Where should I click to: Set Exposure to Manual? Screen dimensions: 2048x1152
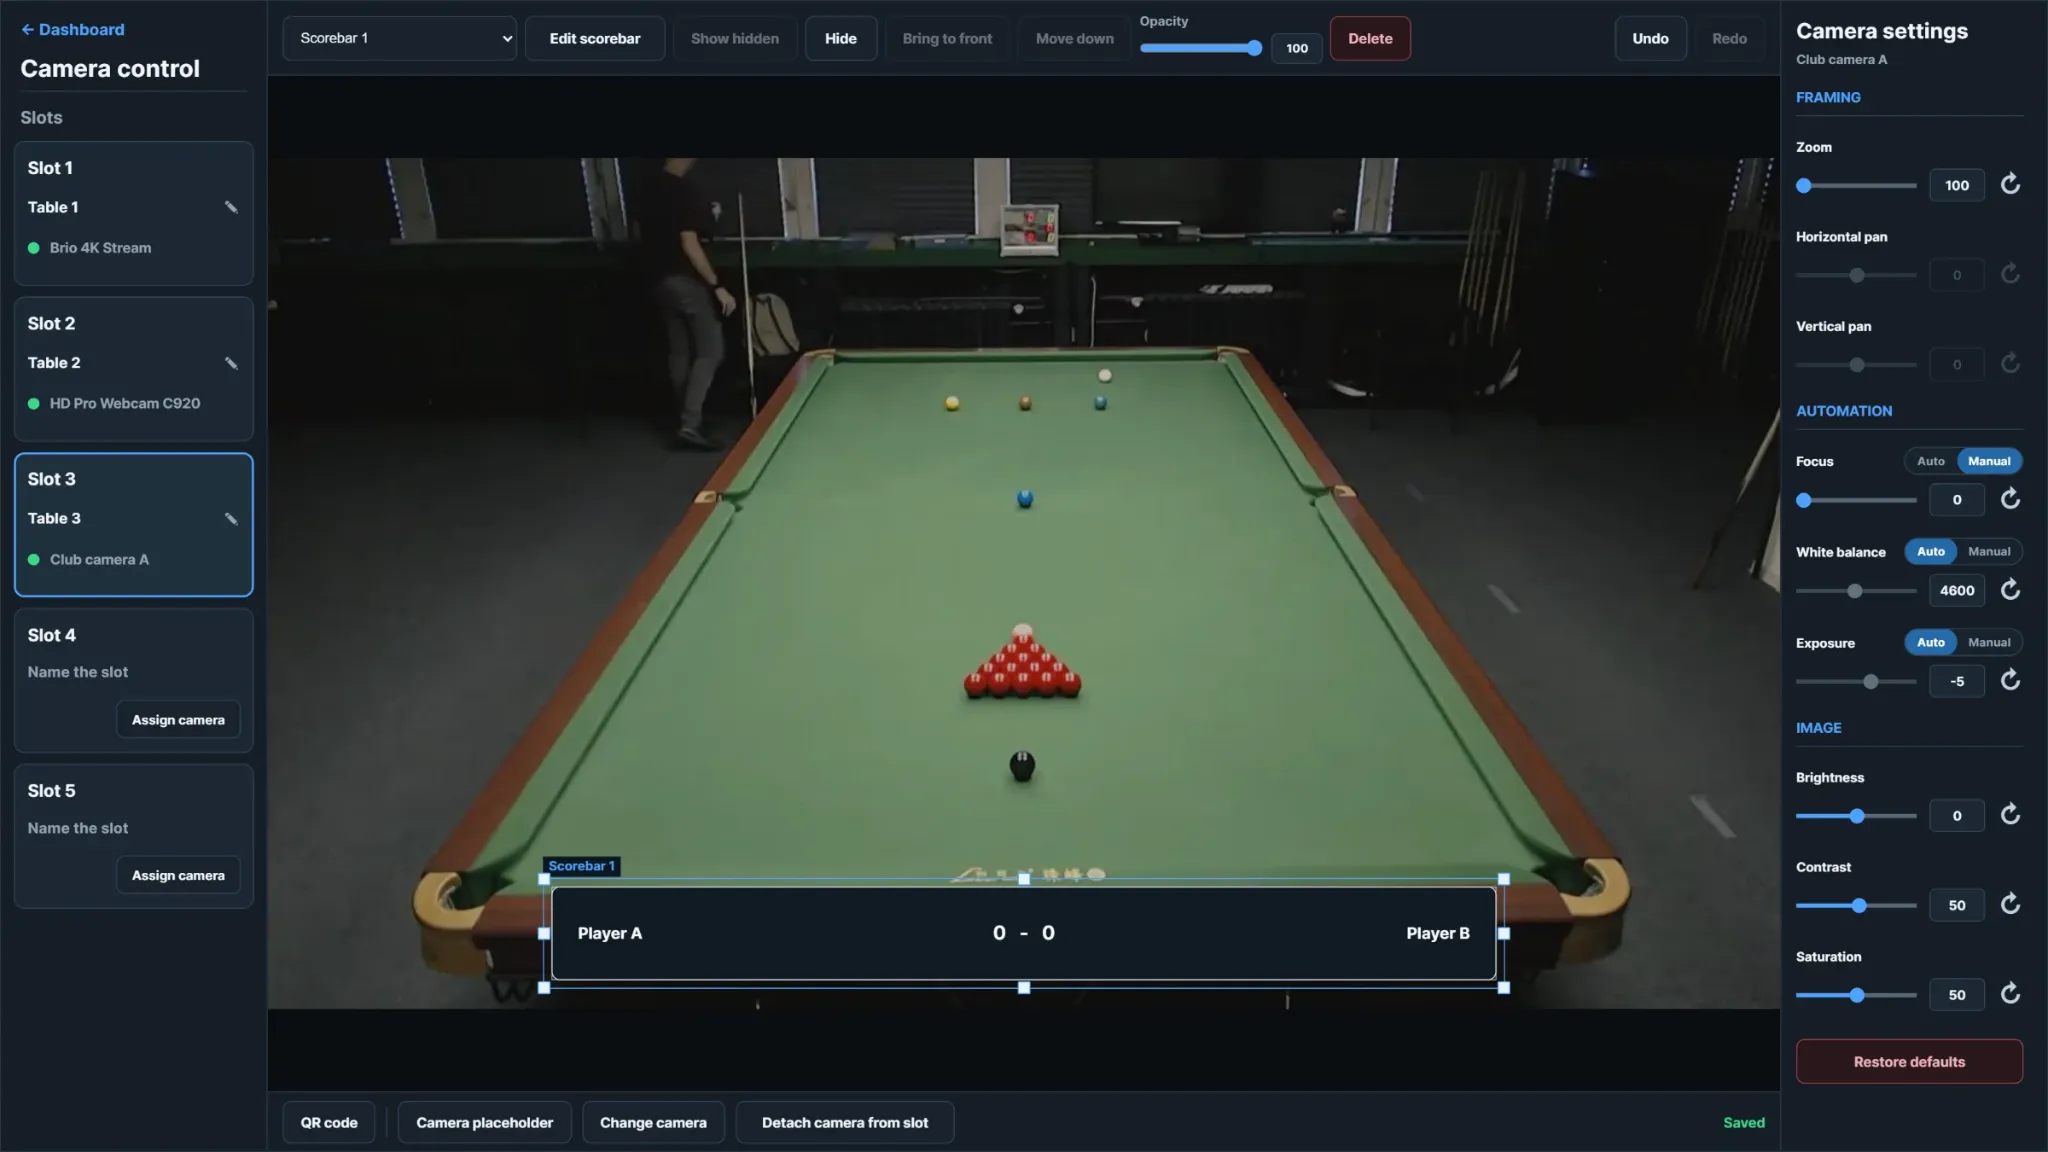(1989, 643)
